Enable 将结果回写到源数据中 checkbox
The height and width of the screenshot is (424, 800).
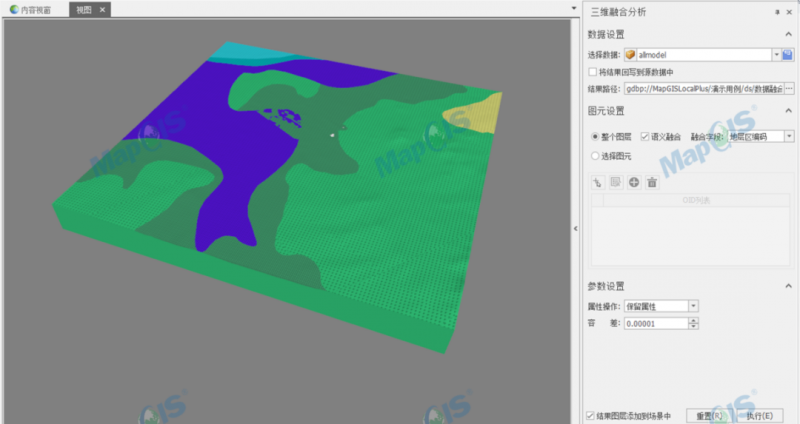pos(592,72)
